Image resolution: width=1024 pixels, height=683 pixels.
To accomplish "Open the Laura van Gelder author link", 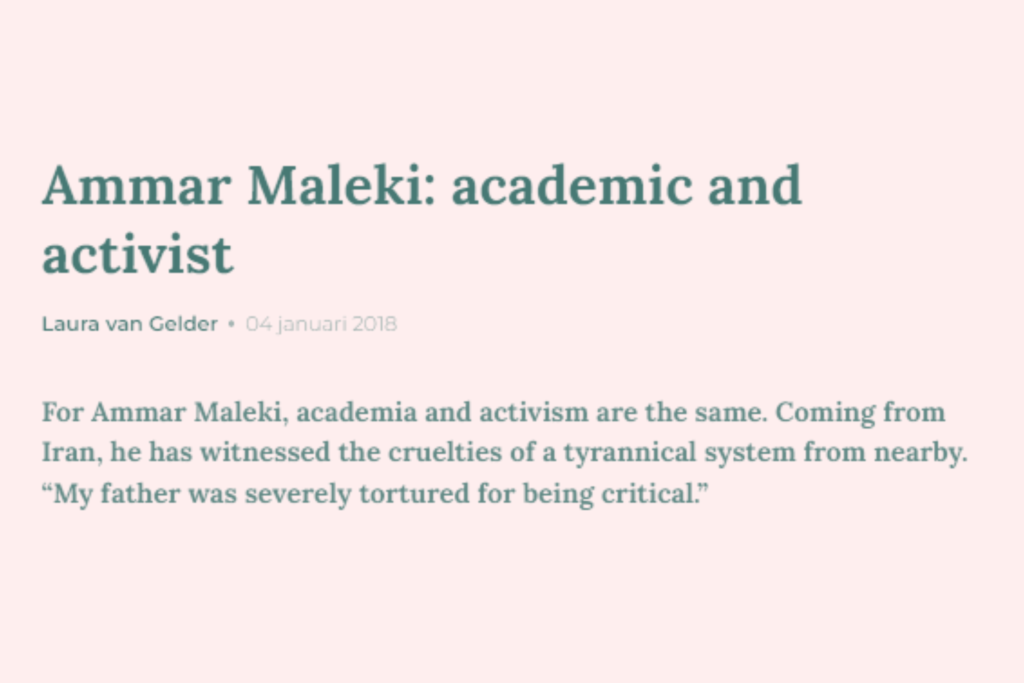I will [x=130, y=324].
